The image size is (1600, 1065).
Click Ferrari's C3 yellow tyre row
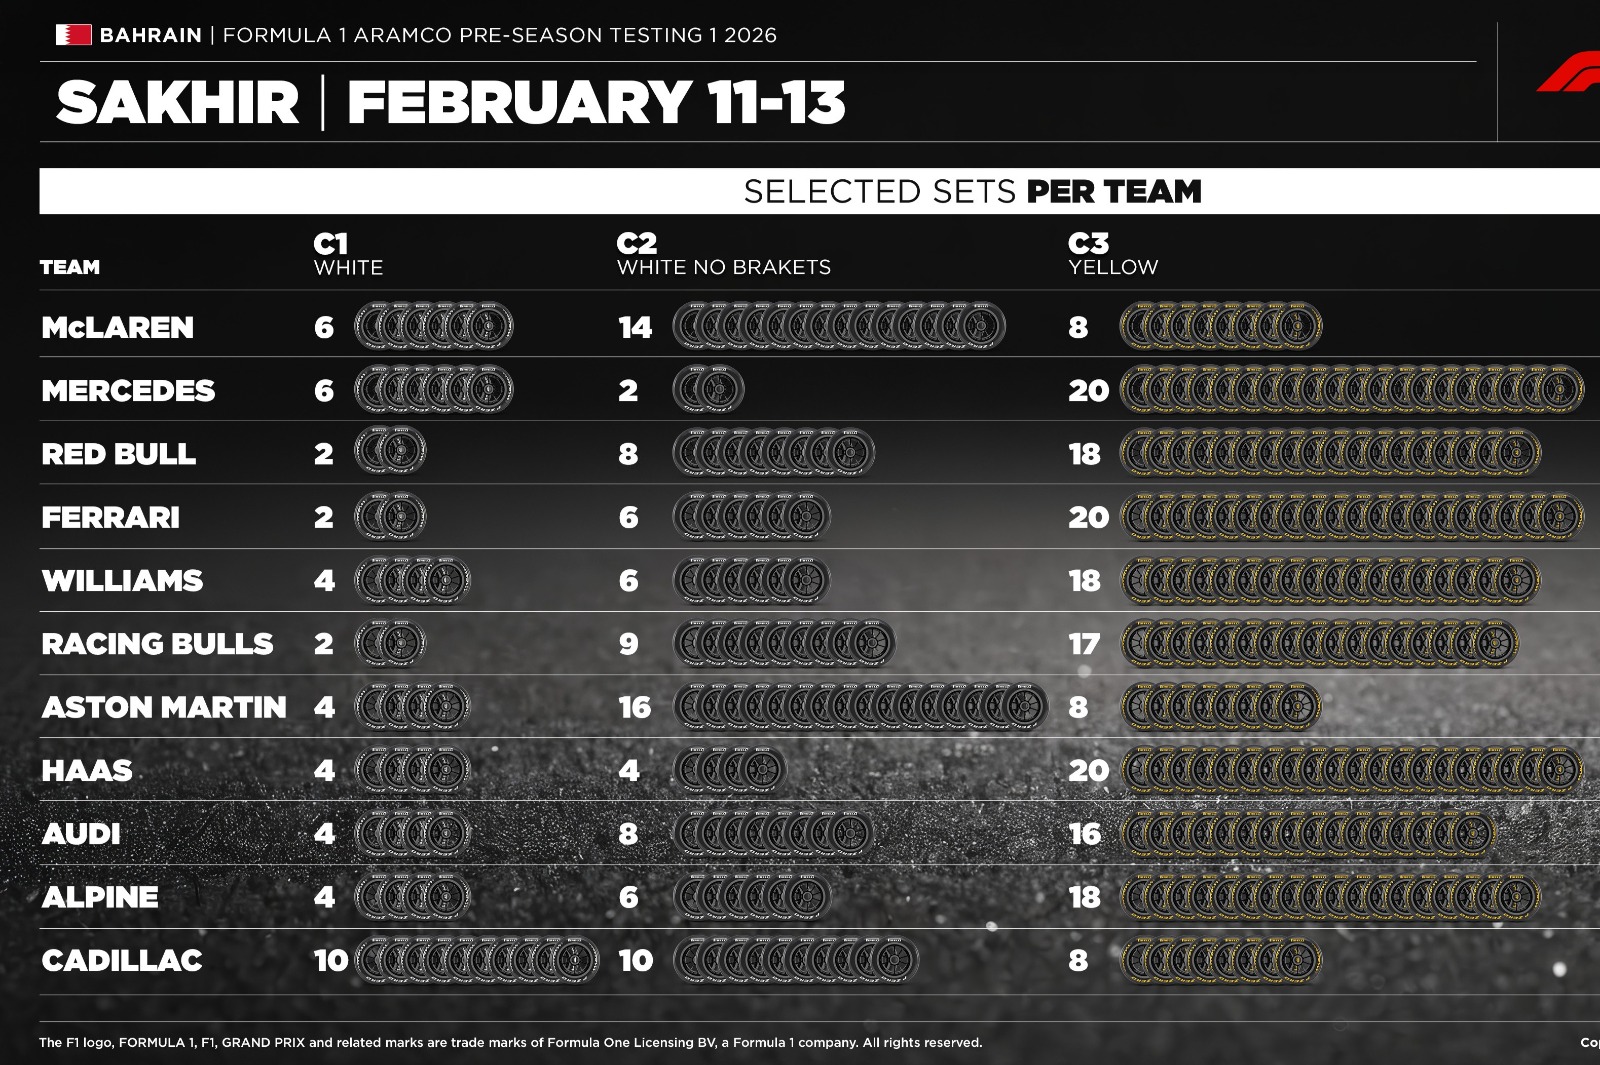pos(1352,517)
